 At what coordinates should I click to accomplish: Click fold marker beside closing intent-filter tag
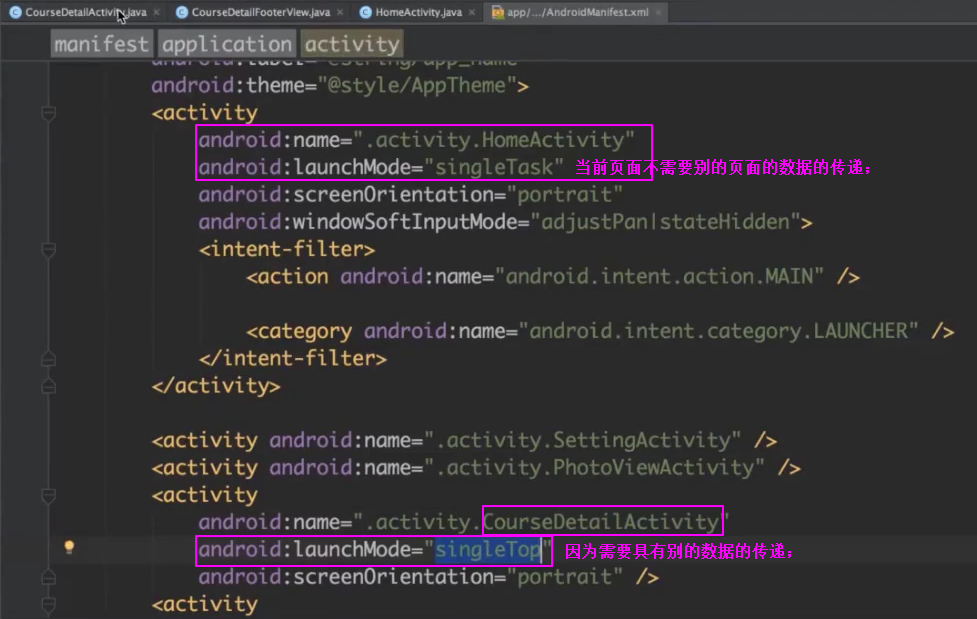coord(47,358)
